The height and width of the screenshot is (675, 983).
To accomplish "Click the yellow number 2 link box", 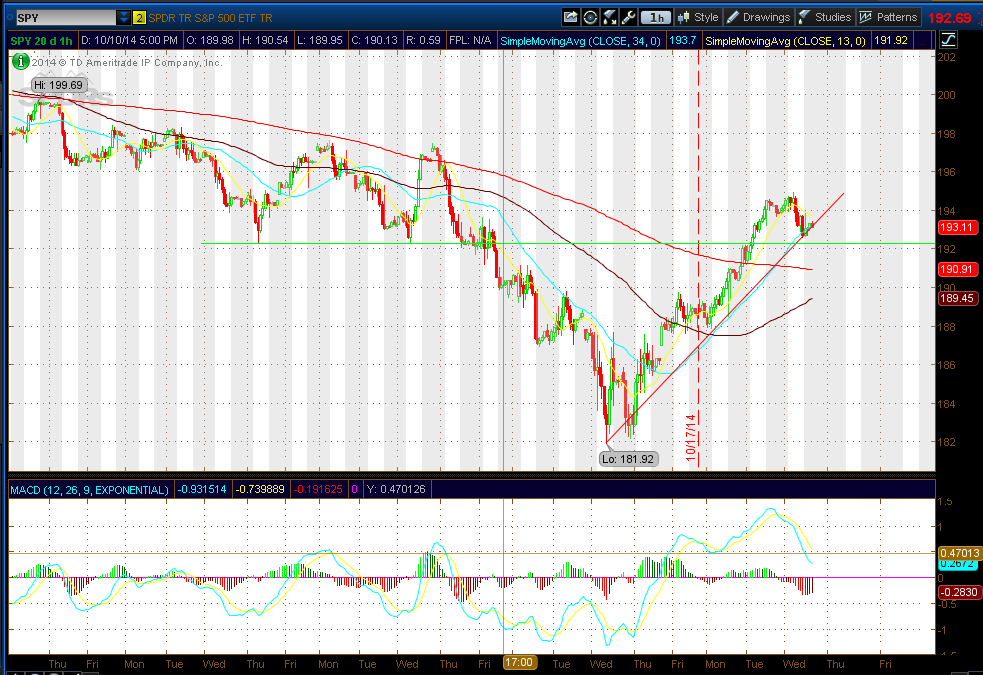I will 139,18.
